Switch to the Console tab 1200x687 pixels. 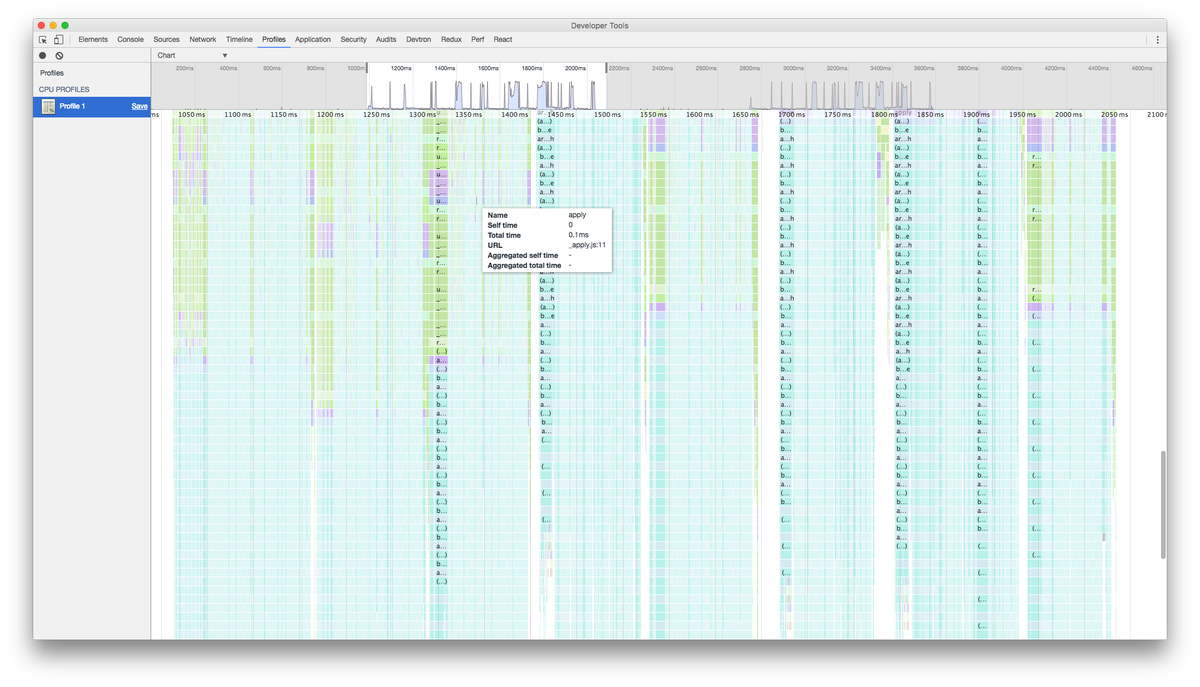point(131,39)
